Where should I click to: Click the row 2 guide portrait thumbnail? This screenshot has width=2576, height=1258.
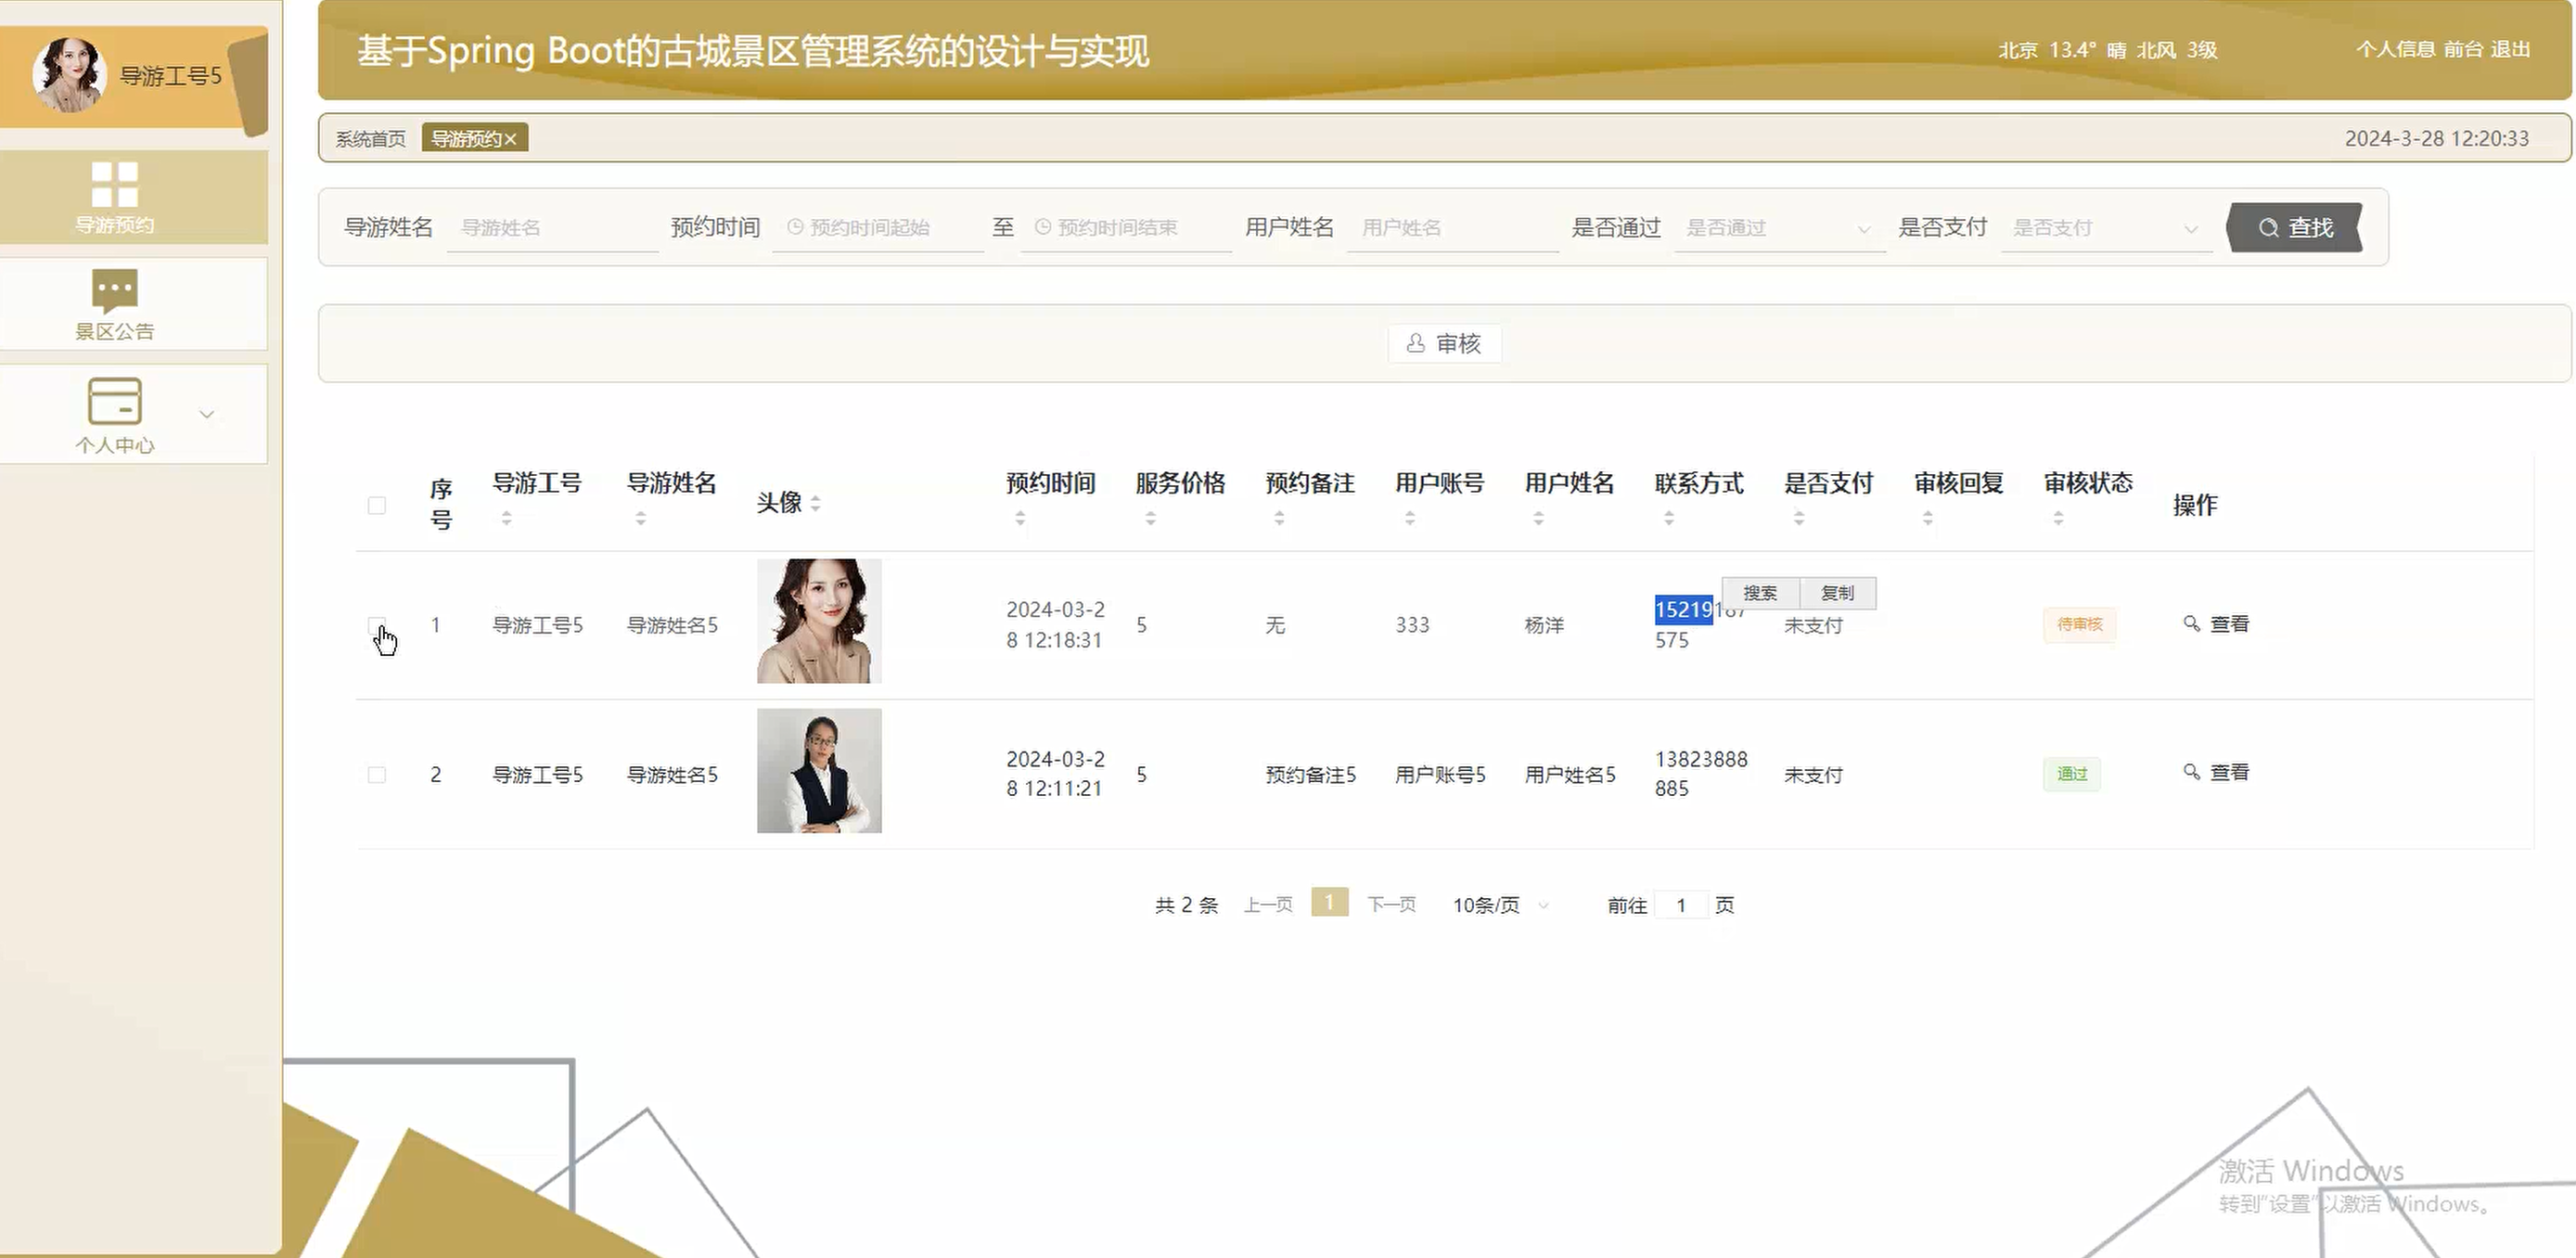[819, 771]
